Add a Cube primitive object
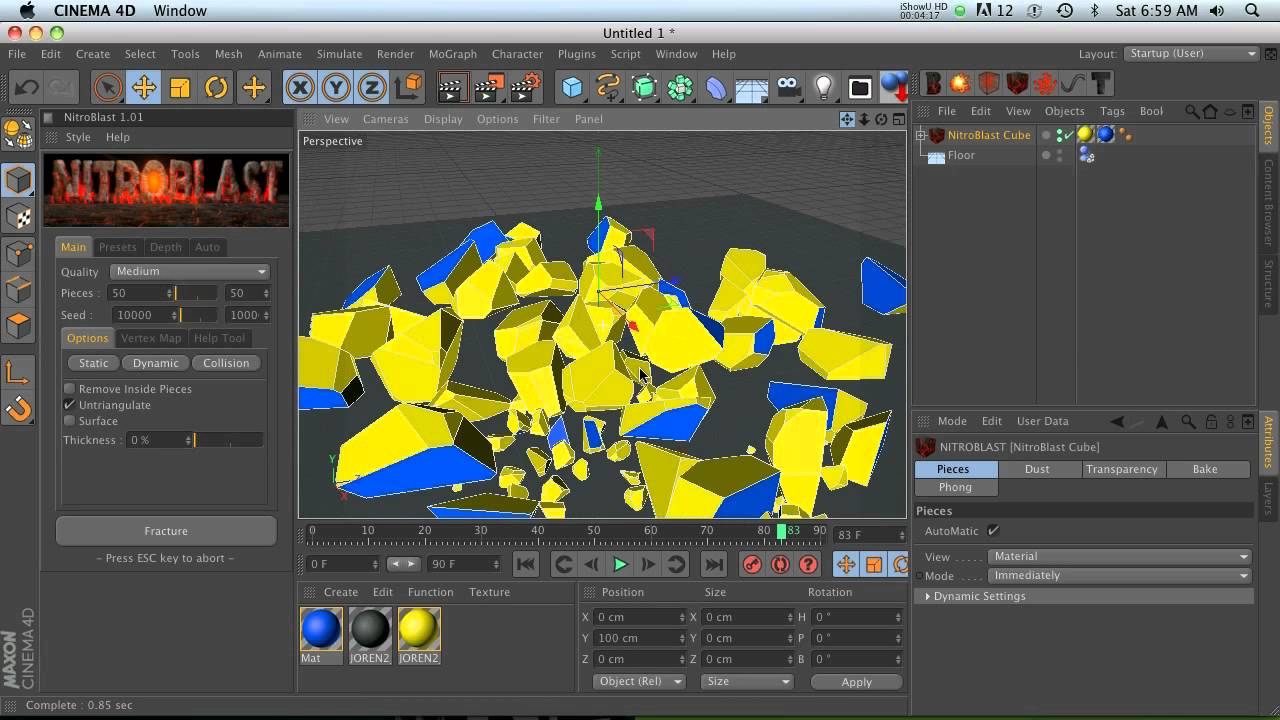 point(572,88)
